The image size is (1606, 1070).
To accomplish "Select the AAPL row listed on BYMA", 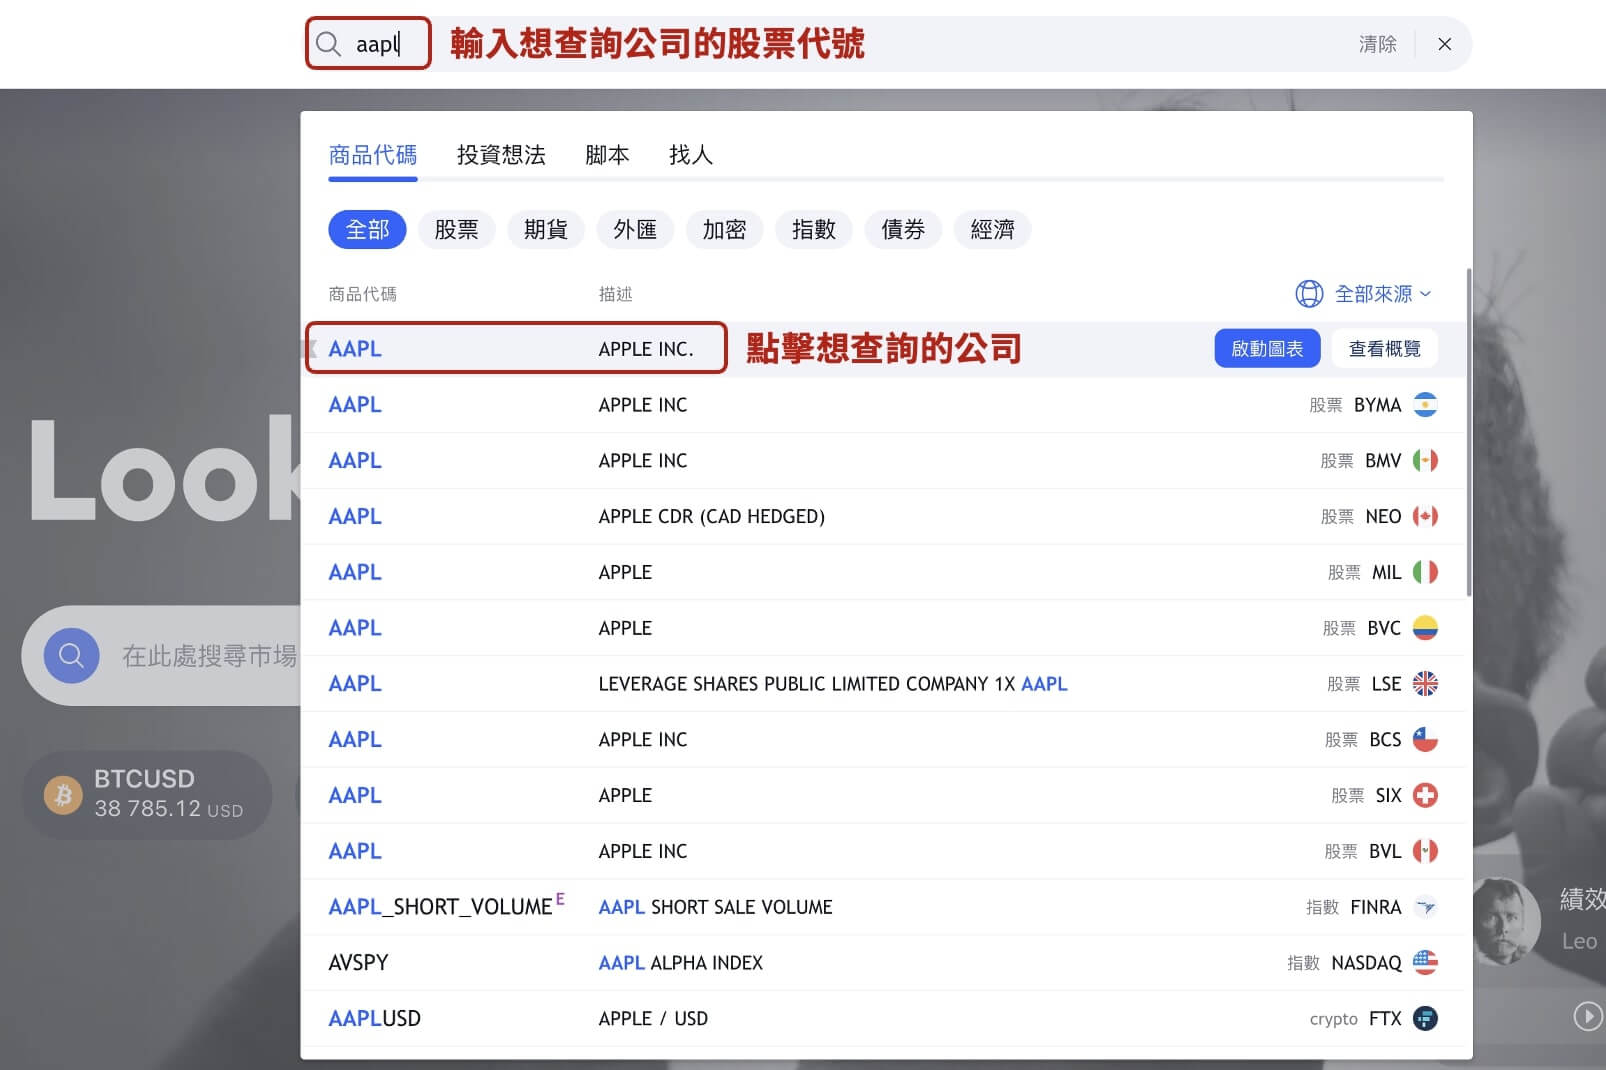I will (883, 405).
